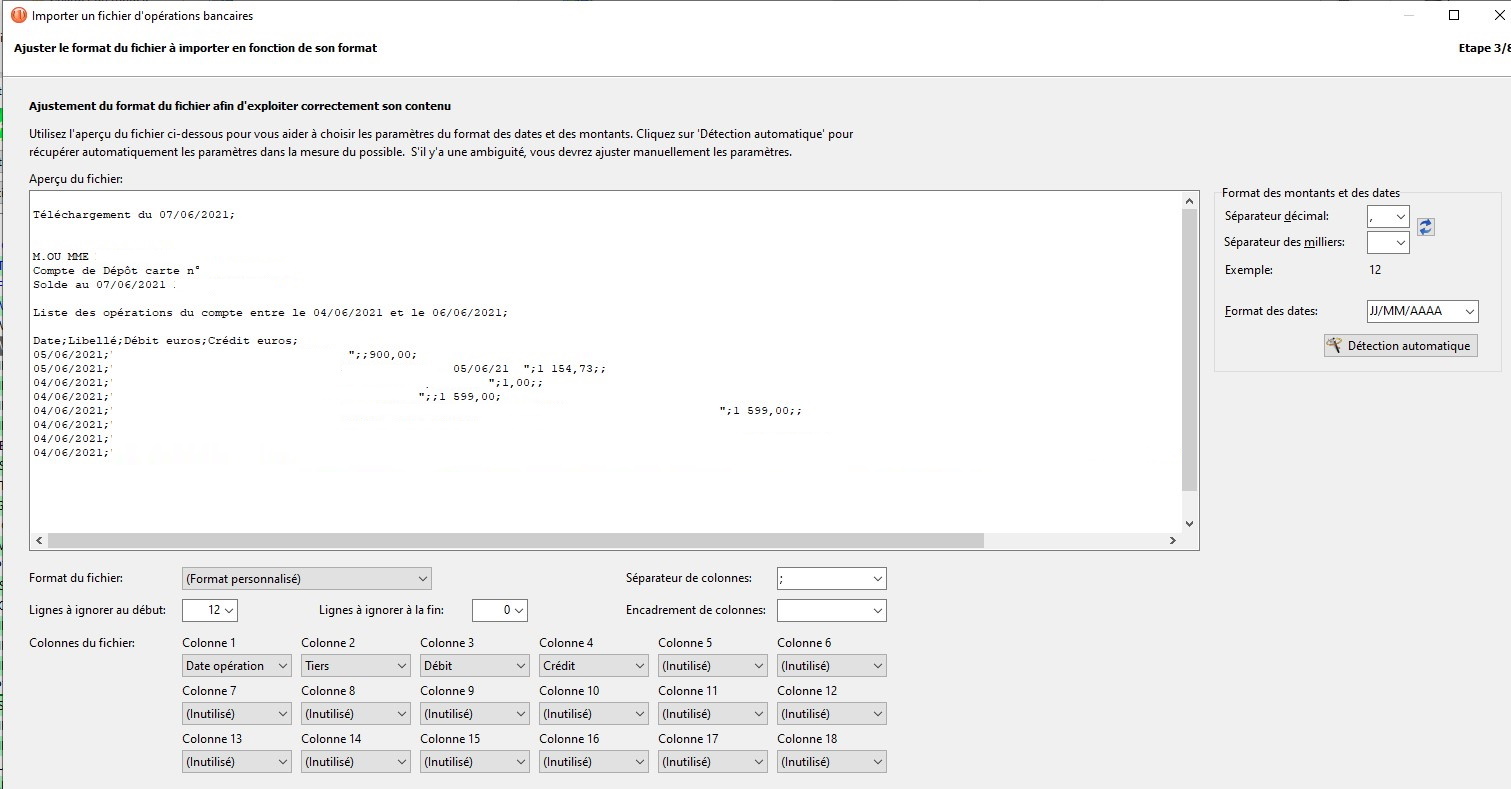1511x789 pixels.
Task: Open the Colonne 7 dropdown
Action: point(236,714)
